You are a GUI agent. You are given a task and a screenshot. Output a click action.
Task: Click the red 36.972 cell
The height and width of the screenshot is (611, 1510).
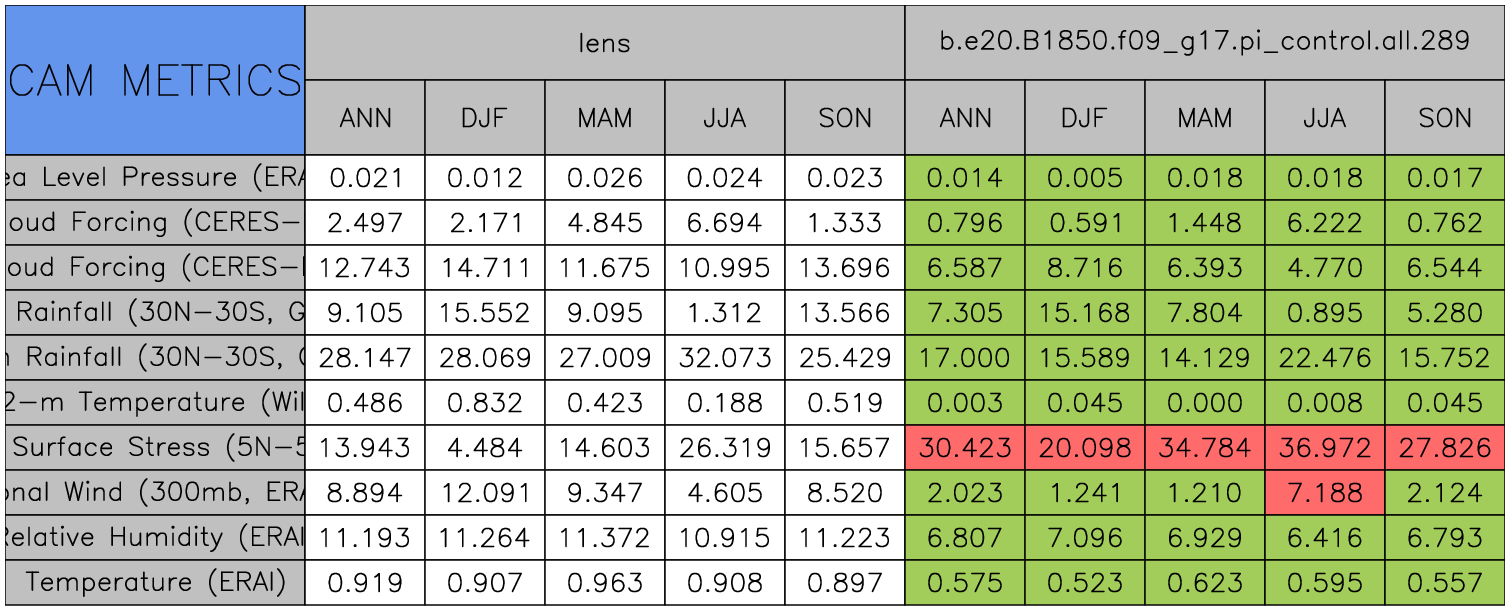coord(1324,447)
